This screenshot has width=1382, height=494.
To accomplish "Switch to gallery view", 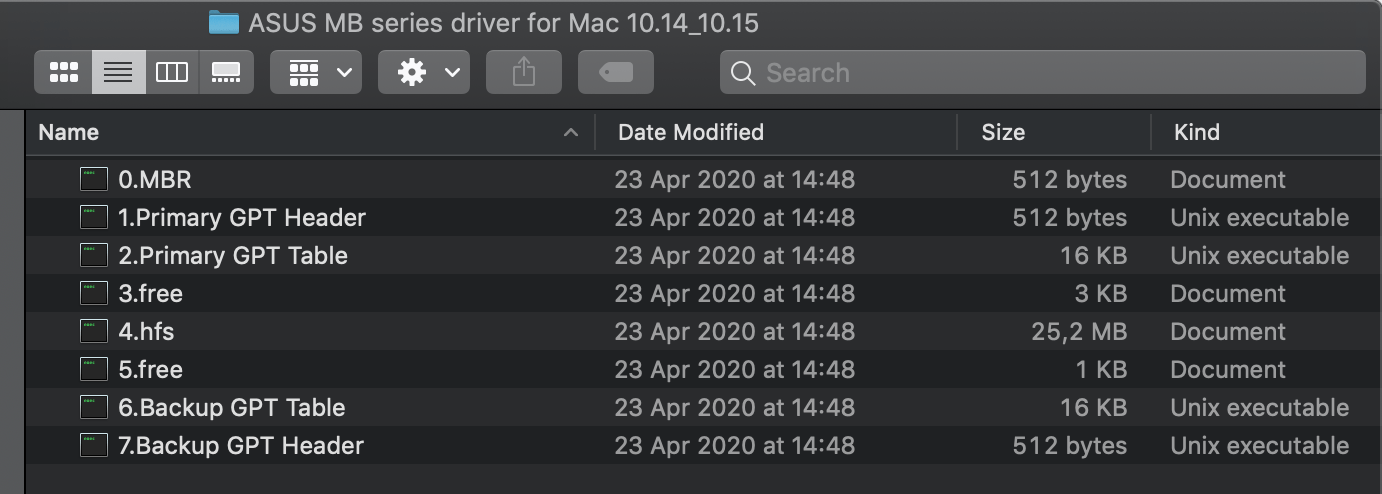I will (226, 72).
